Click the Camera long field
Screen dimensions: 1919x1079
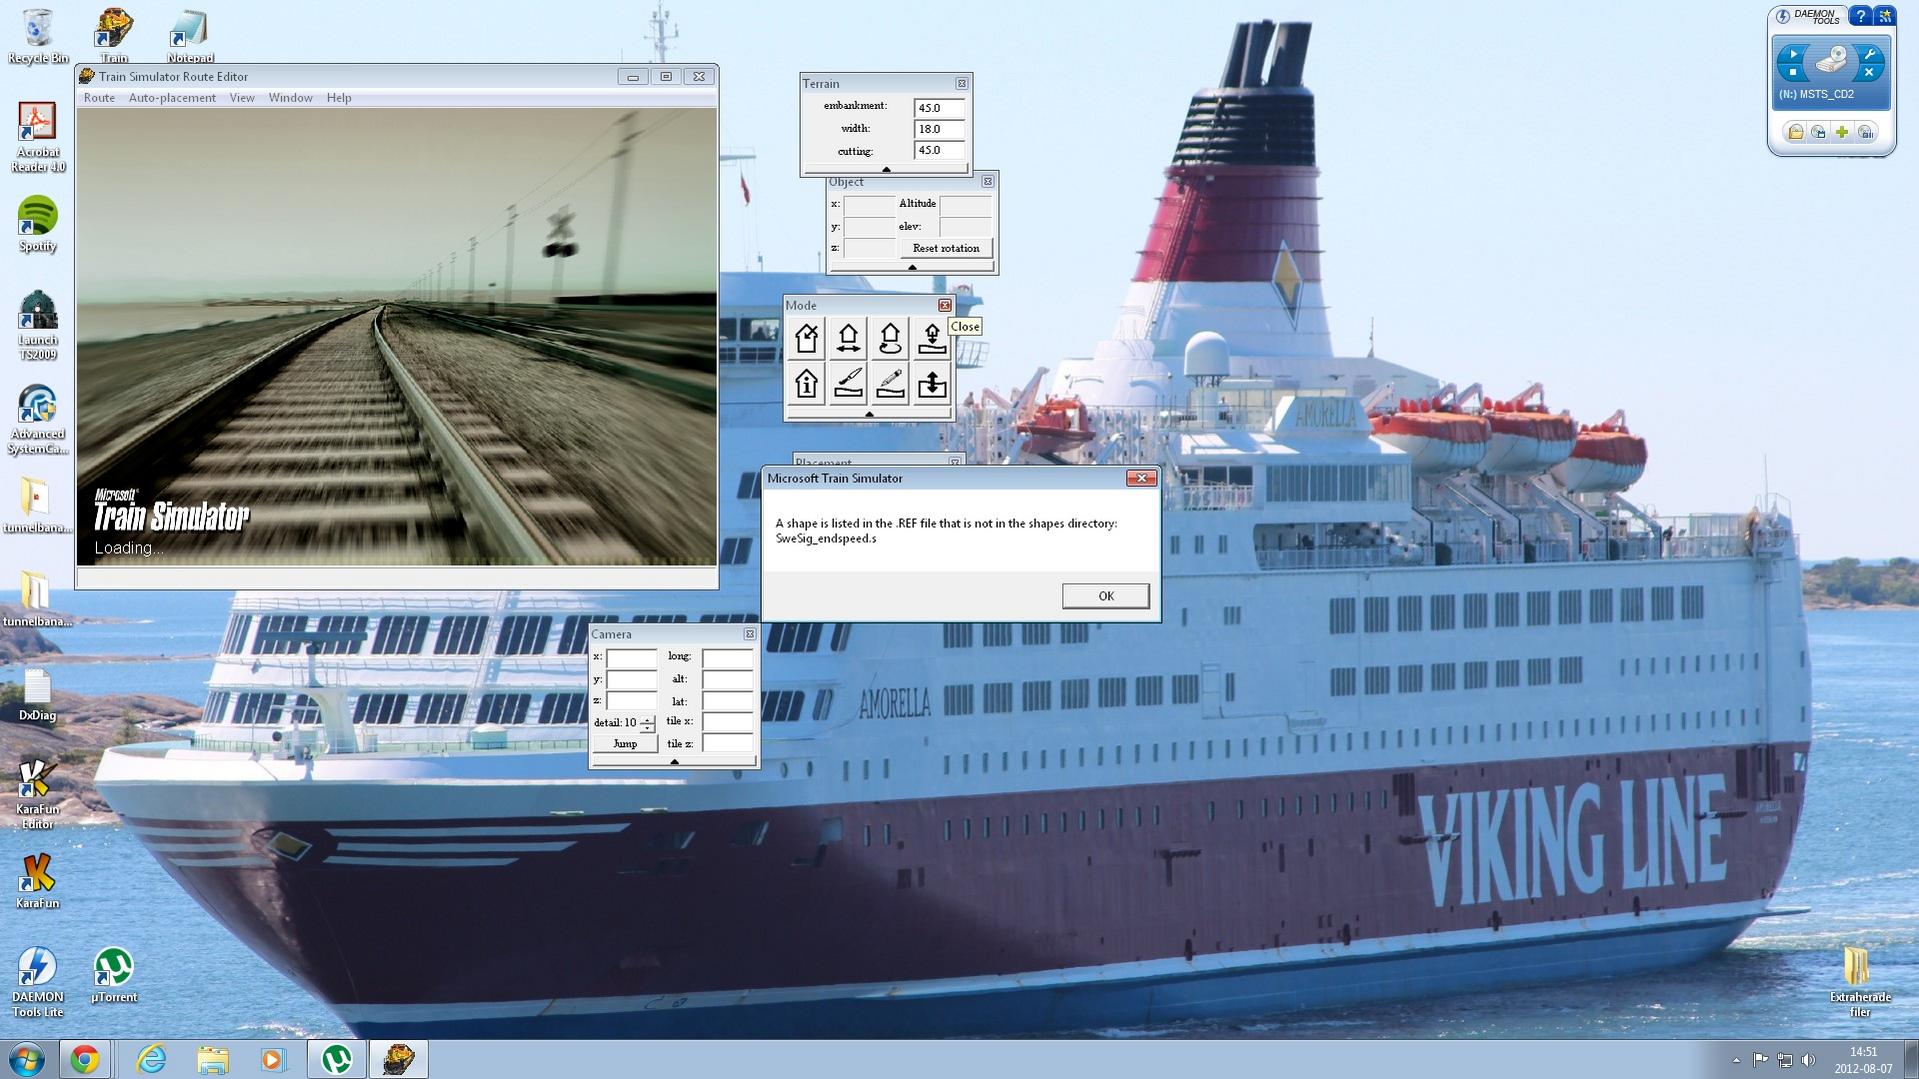click(727, 657)
